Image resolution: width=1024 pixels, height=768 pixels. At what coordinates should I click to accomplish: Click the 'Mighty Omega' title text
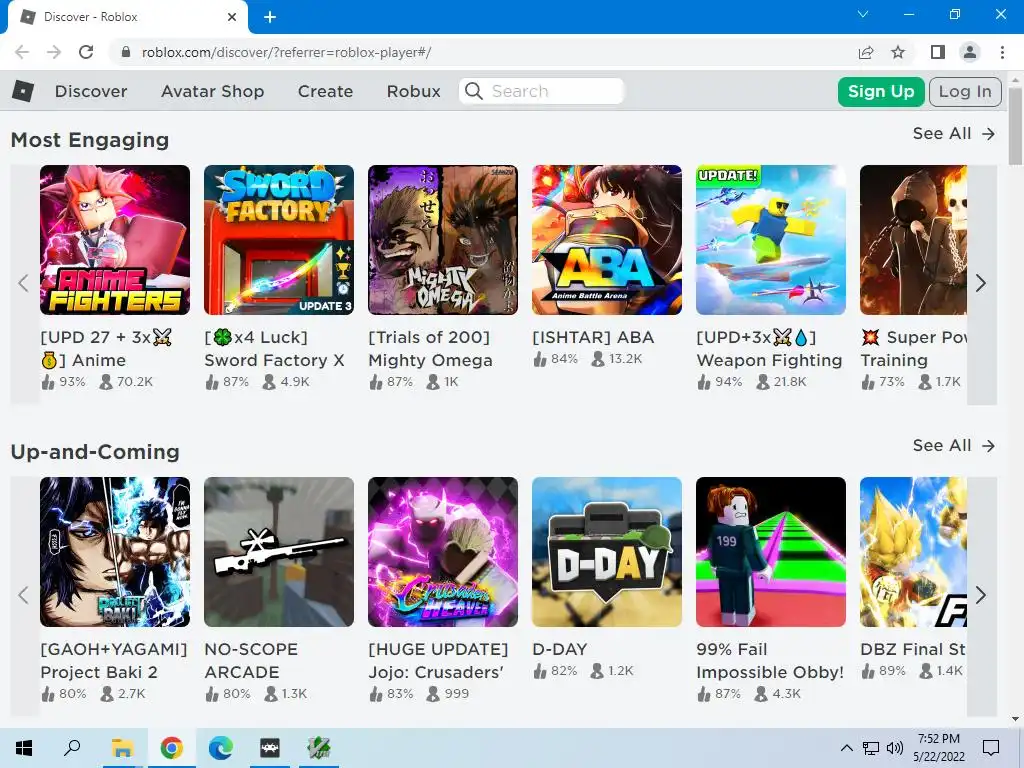430,360
